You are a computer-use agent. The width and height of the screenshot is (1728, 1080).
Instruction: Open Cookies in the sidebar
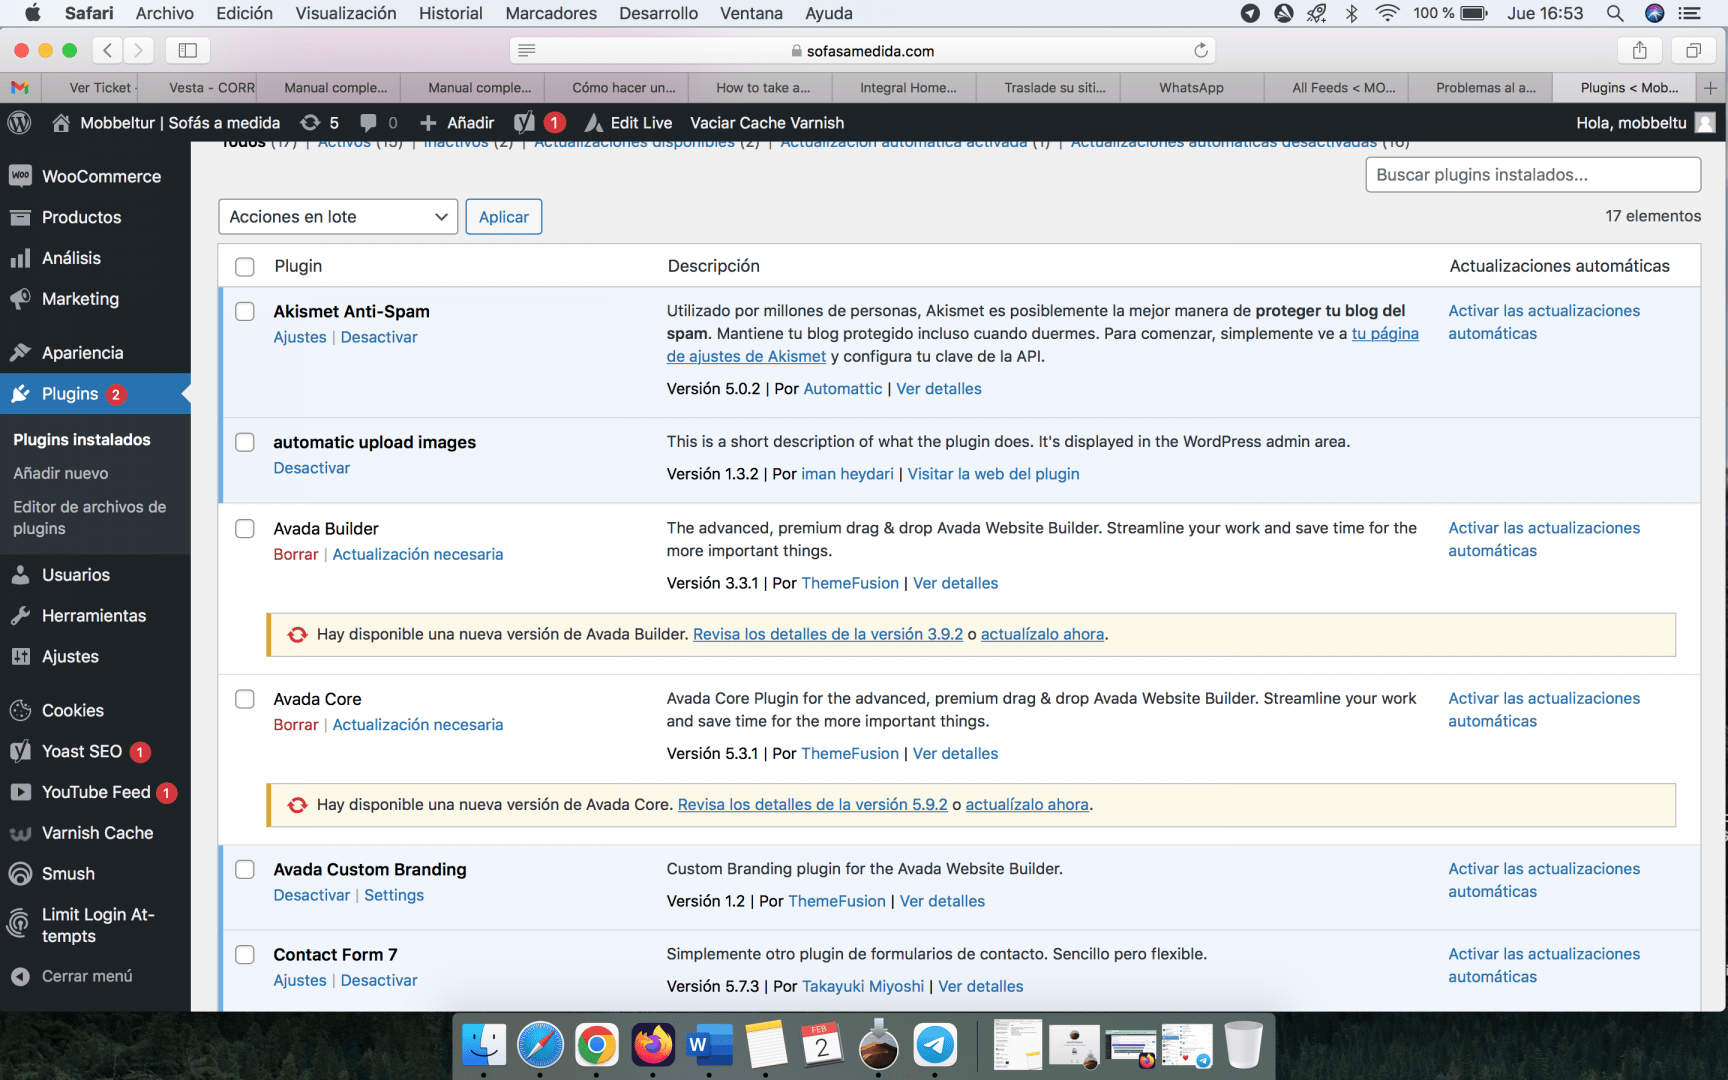(95, 710)
